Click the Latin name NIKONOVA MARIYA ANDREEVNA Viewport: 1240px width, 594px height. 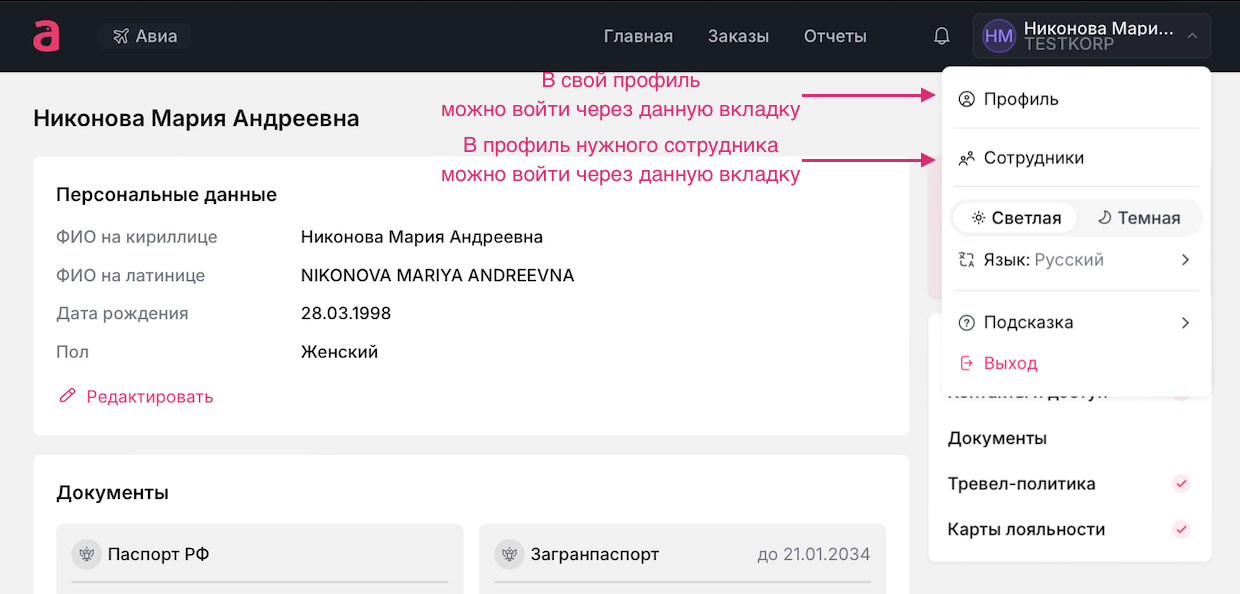click(x=438, y=275)
